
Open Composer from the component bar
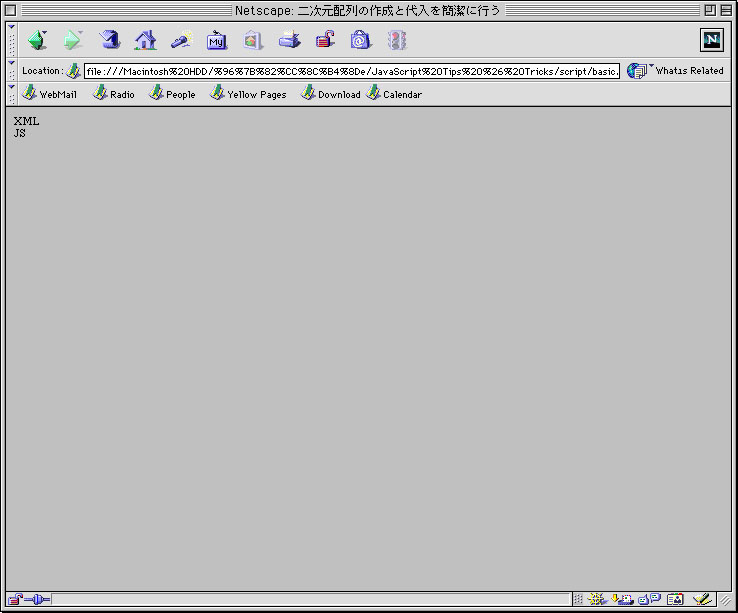[701, 599]
